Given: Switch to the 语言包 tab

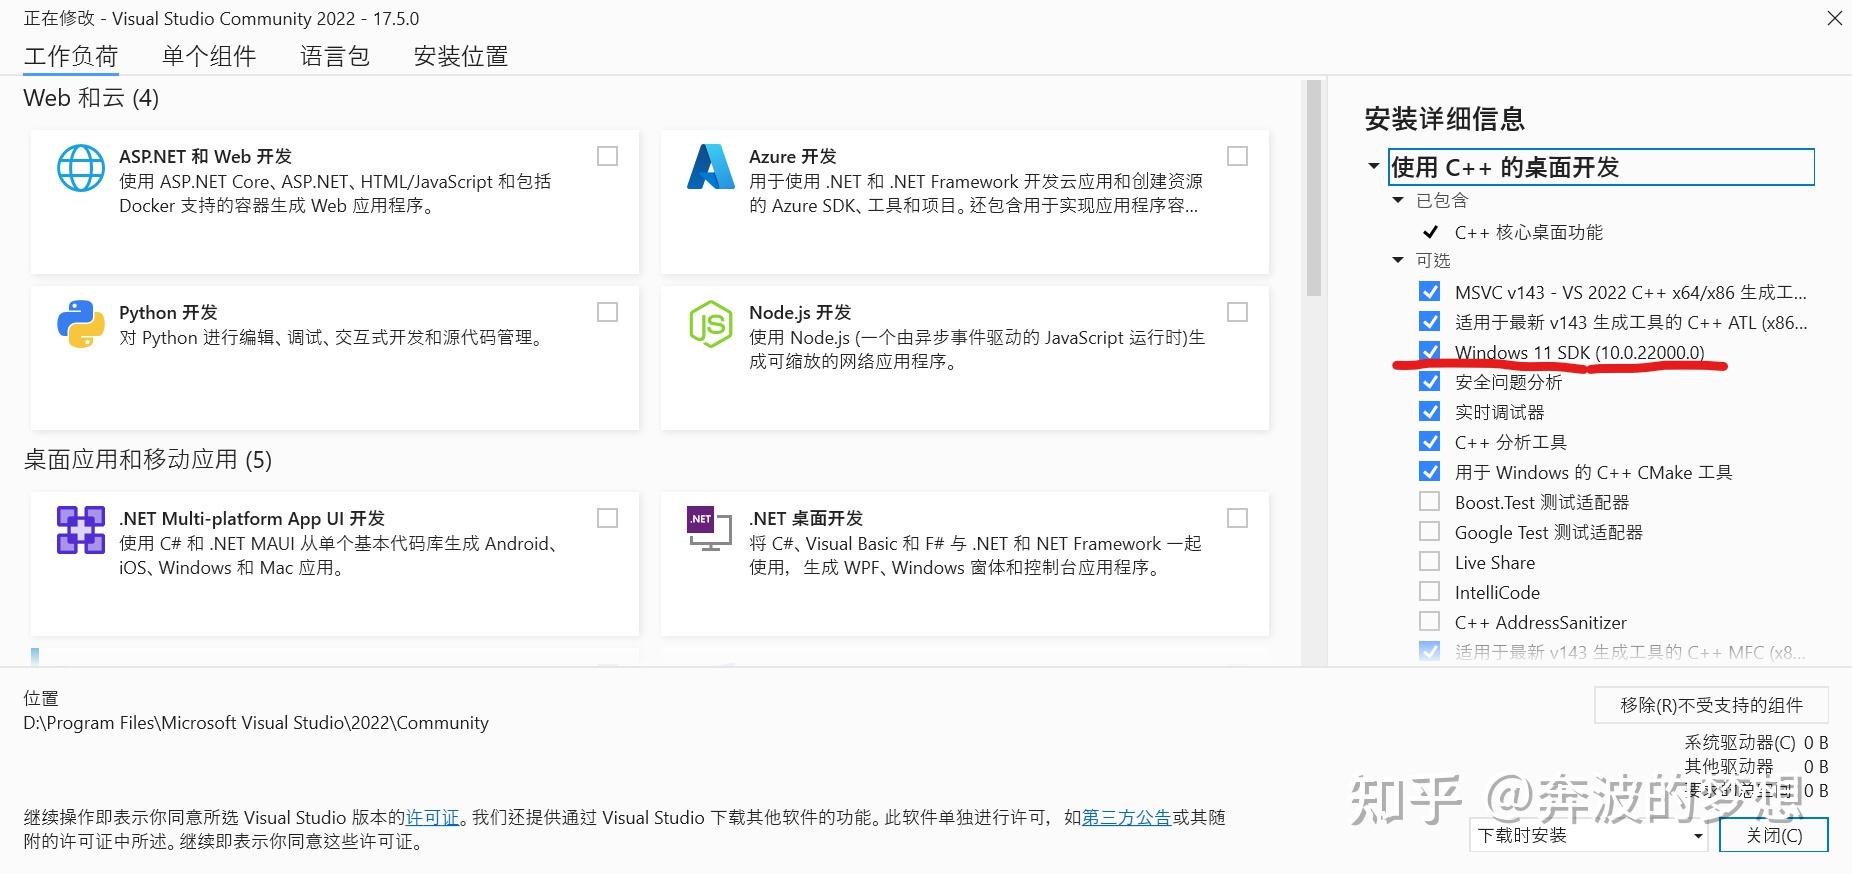Looking at the screenshot, I should click(x=335, y=56).
